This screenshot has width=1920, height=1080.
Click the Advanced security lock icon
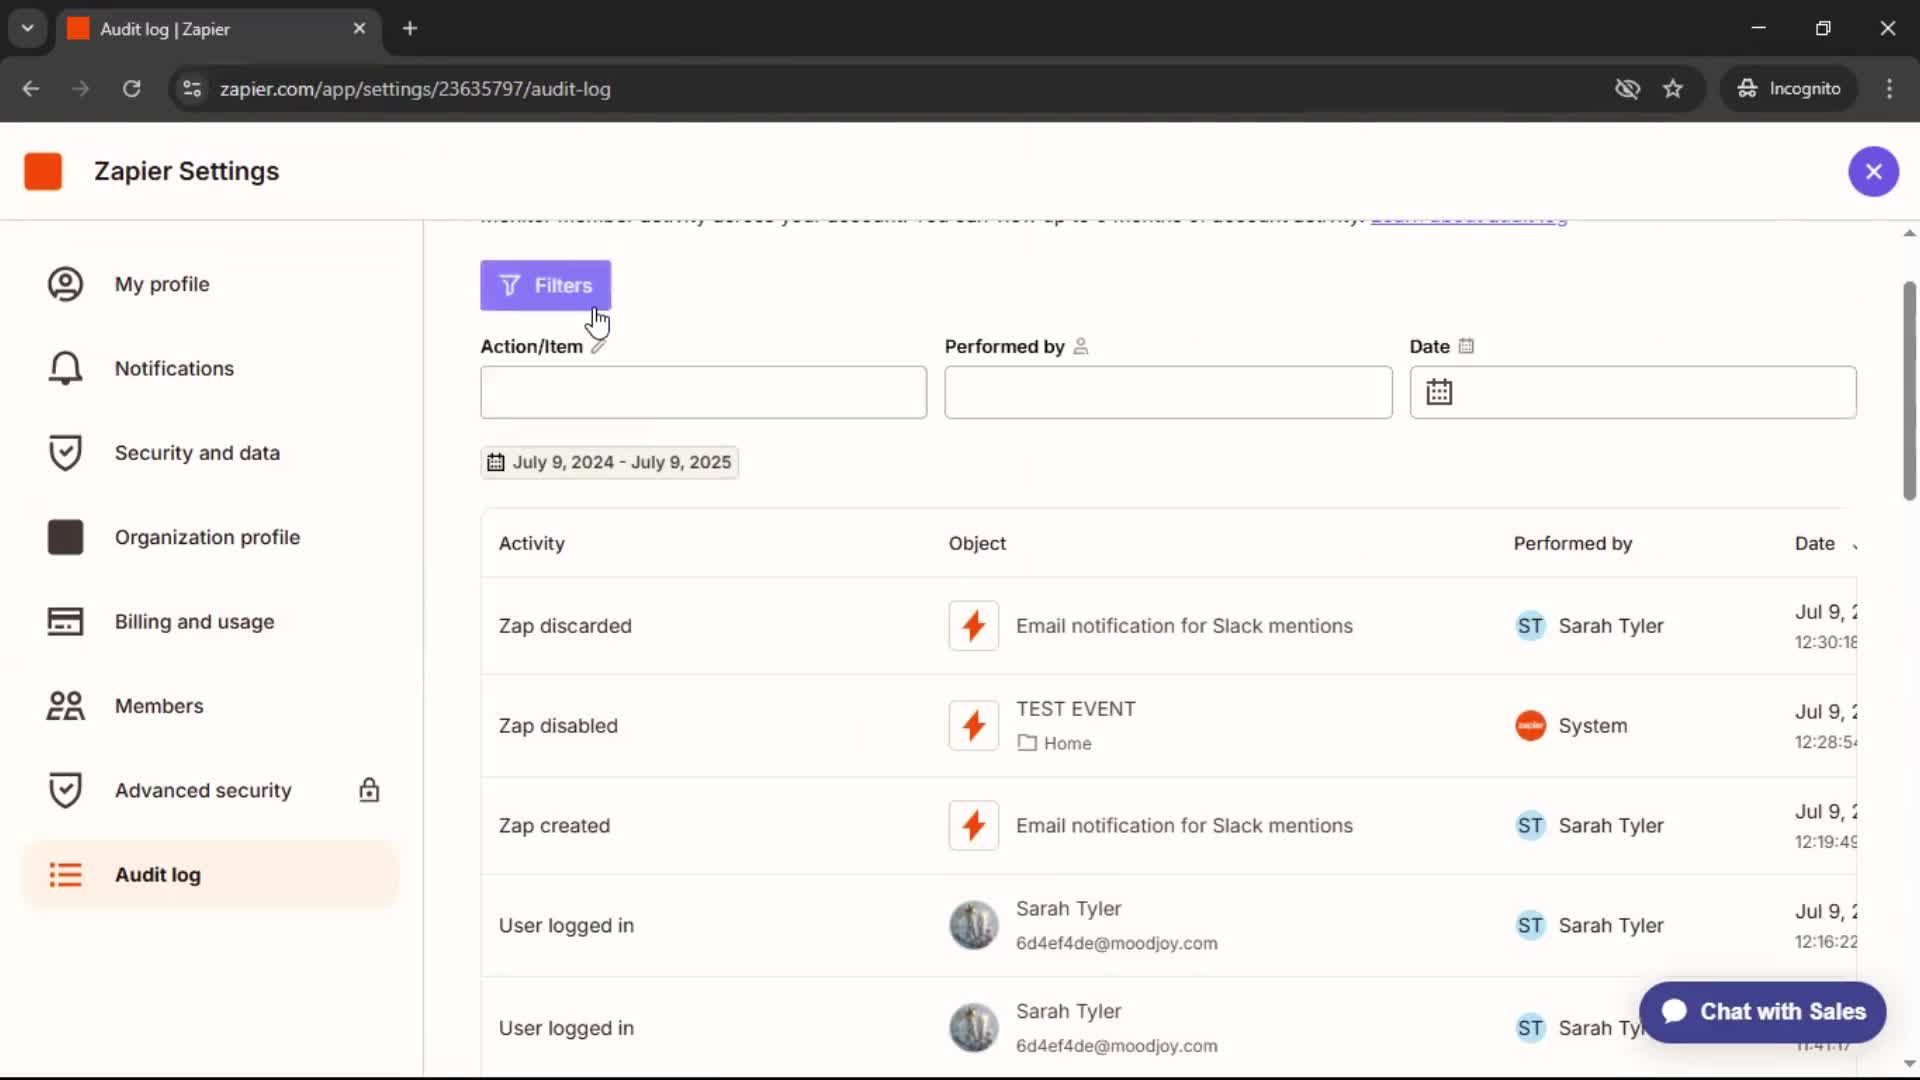(369, 790)
